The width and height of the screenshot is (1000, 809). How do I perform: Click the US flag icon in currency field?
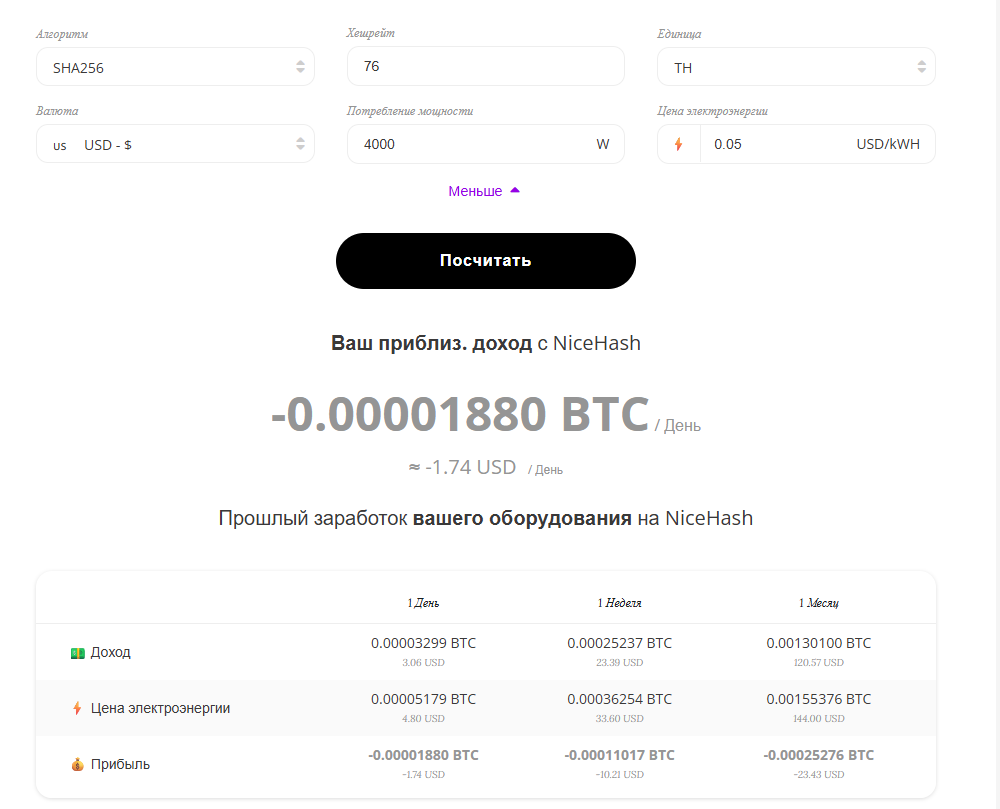point(60,146)
